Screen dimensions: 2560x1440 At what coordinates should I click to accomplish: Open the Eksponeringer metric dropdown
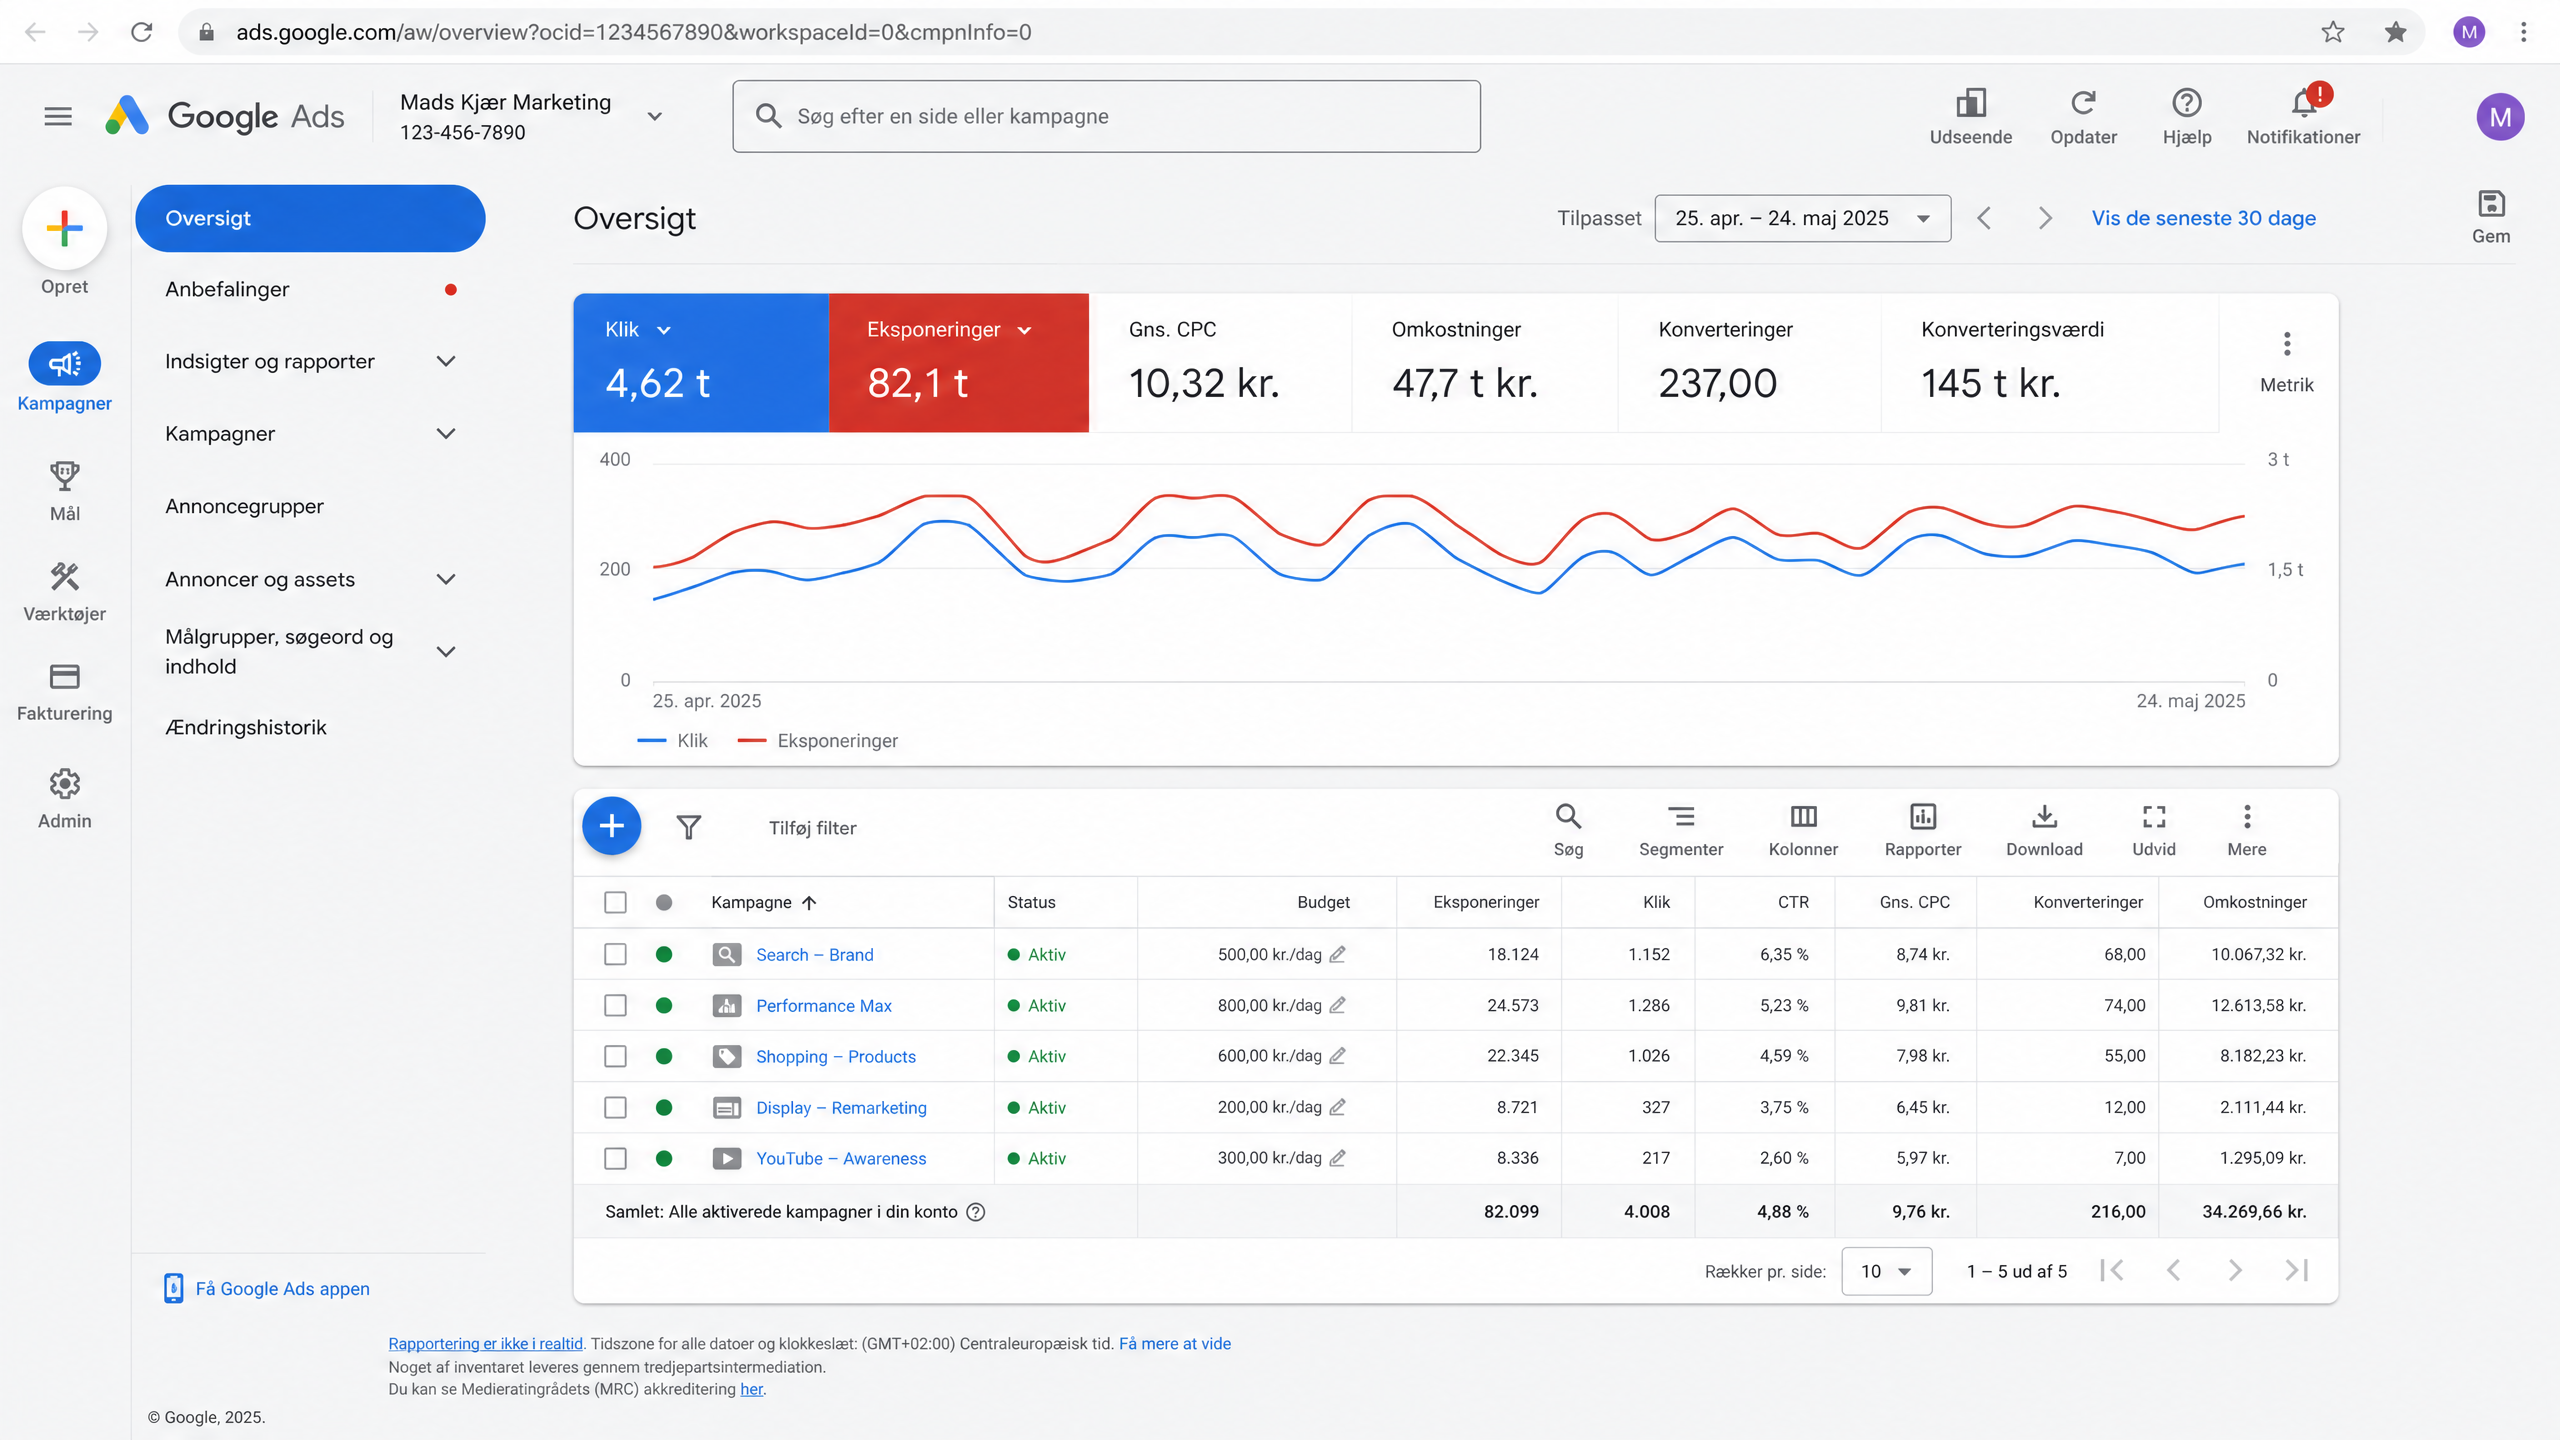pyautogui.click(x=1024, y=330)
